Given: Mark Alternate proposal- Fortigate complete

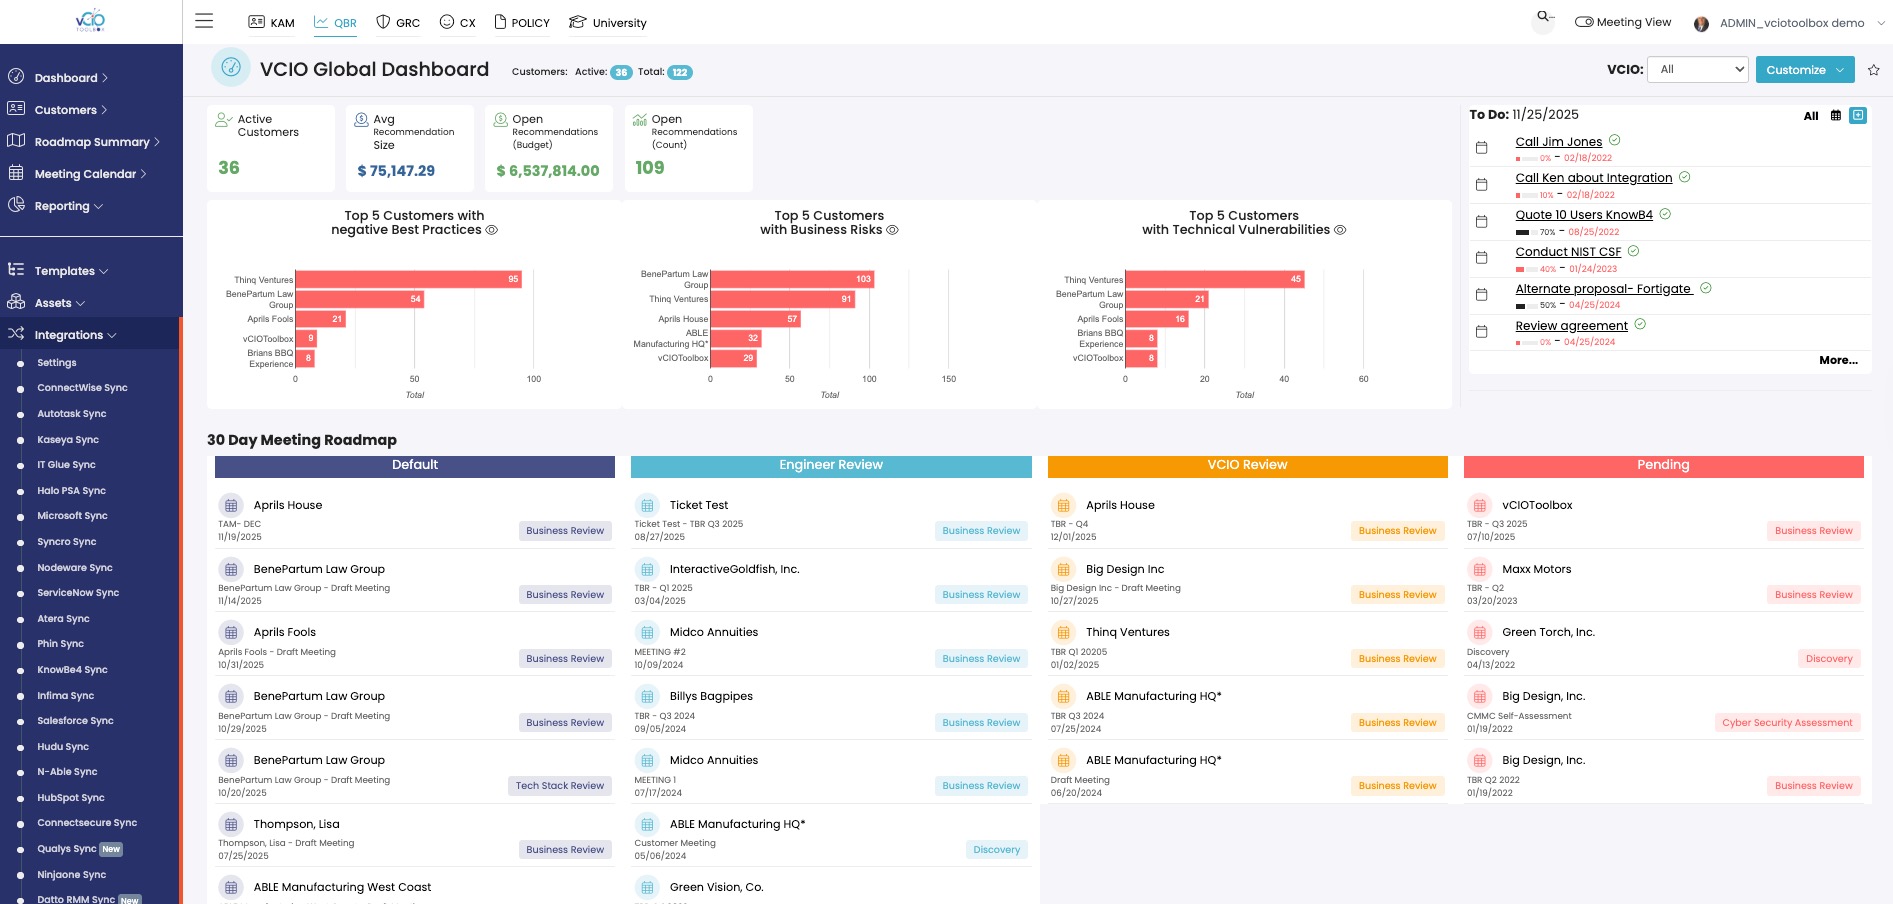Looking at the screenshot, I should point(1706,288).
